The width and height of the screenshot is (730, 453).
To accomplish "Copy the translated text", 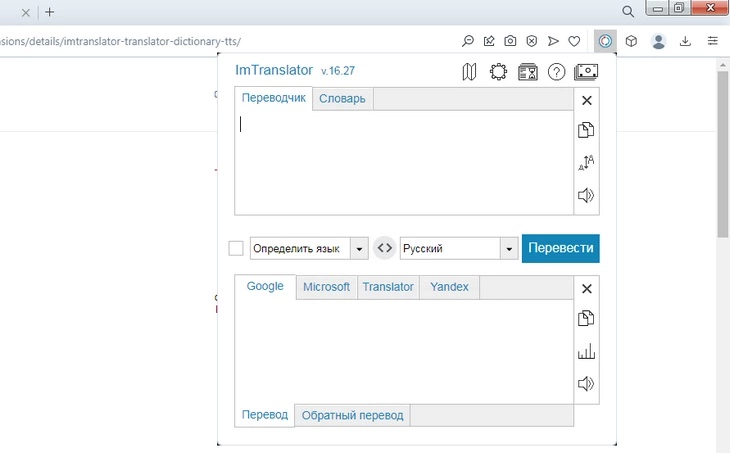I will click(x=586, y=318).
